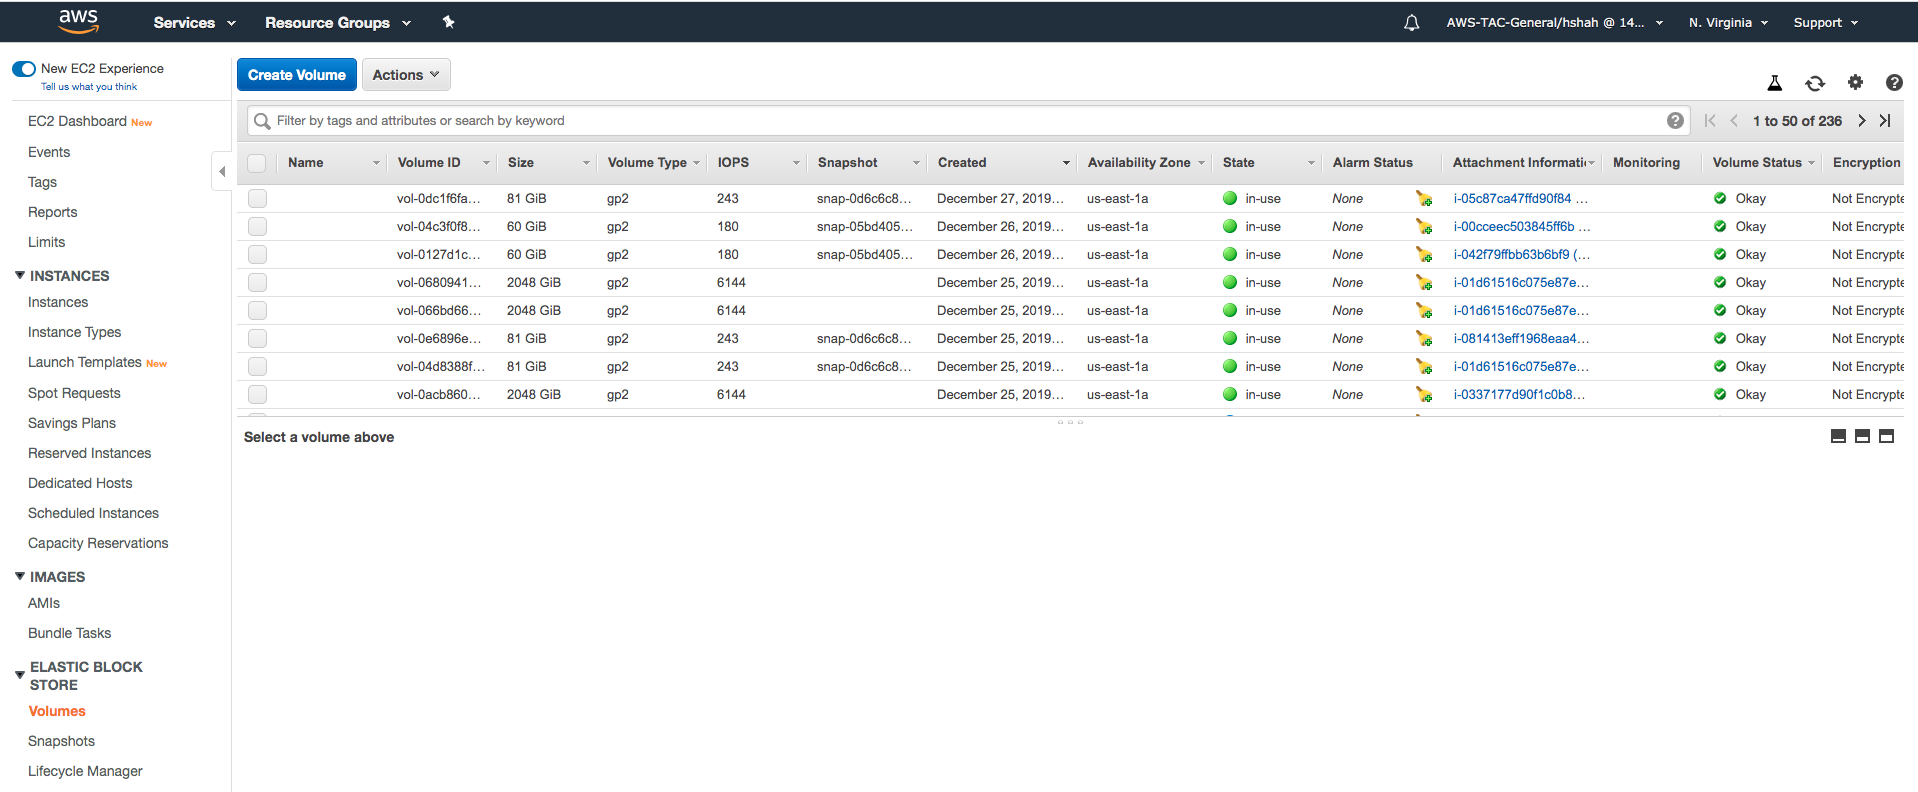The image size is (1918, 792).
Task: Open the experiments flask icon
Action: coord(1775,83)
